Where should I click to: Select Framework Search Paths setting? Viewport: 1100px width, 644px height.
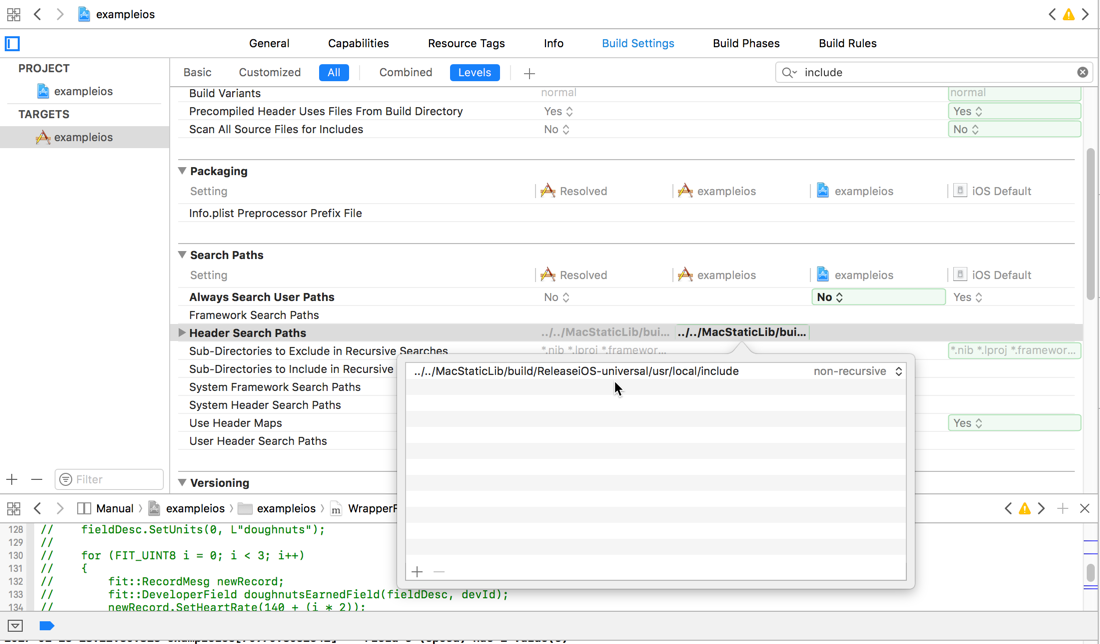(254, 316)
